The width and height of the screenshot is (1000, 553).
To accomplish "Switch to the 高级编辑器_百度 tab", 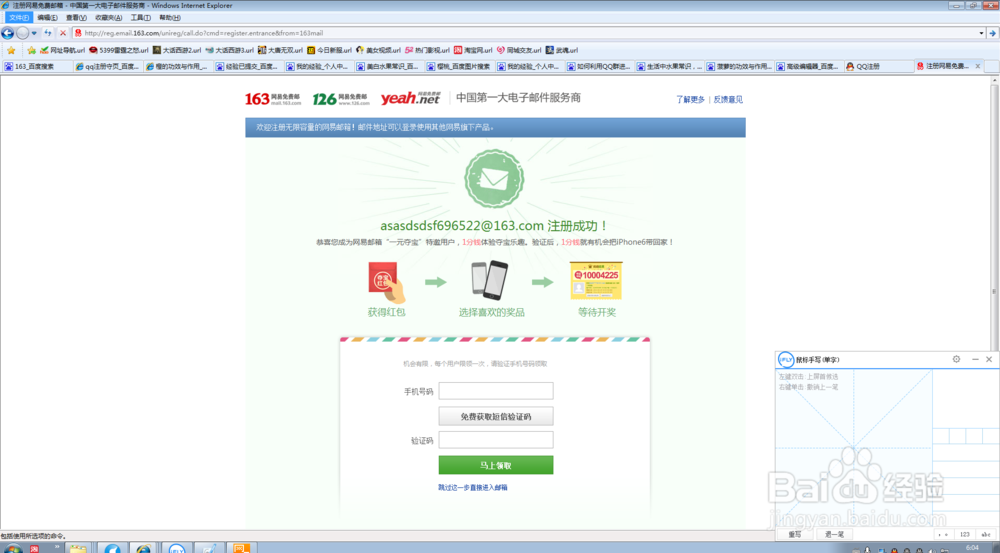I will point(809,66).
